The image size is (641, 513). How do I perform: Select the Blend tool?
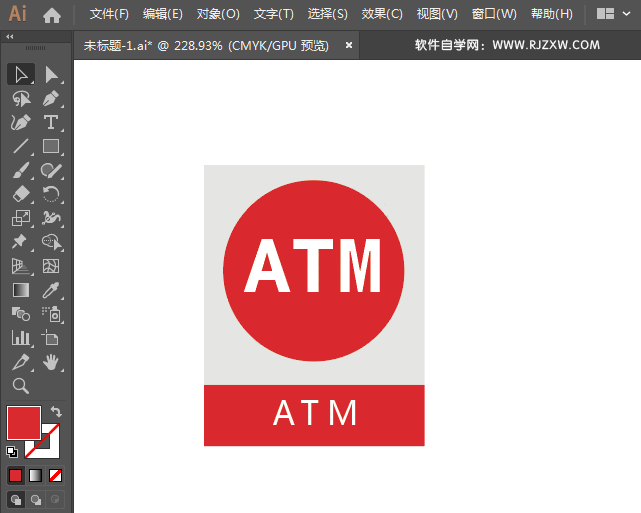point(21,314)
